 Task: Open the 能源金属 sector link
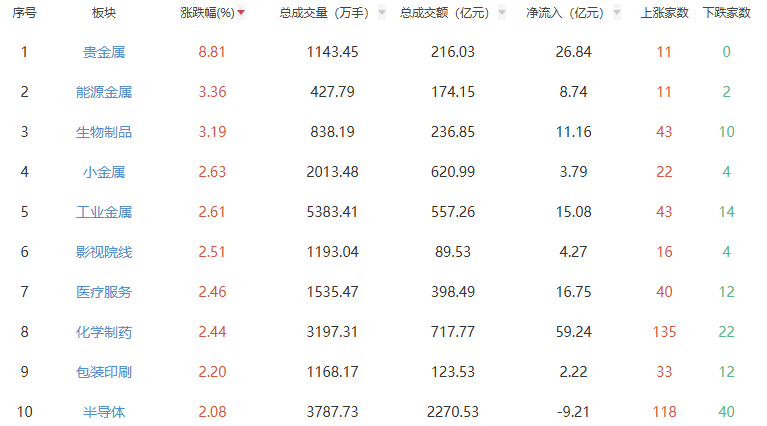click(x=104, y=92)
